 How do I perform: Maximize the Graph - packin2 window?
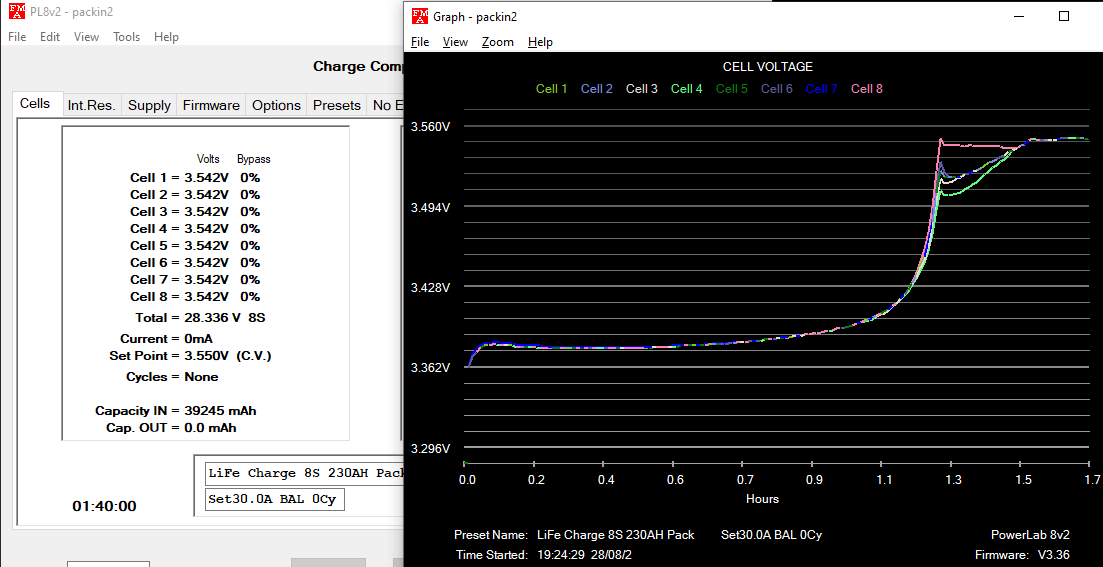(1064, 16)
